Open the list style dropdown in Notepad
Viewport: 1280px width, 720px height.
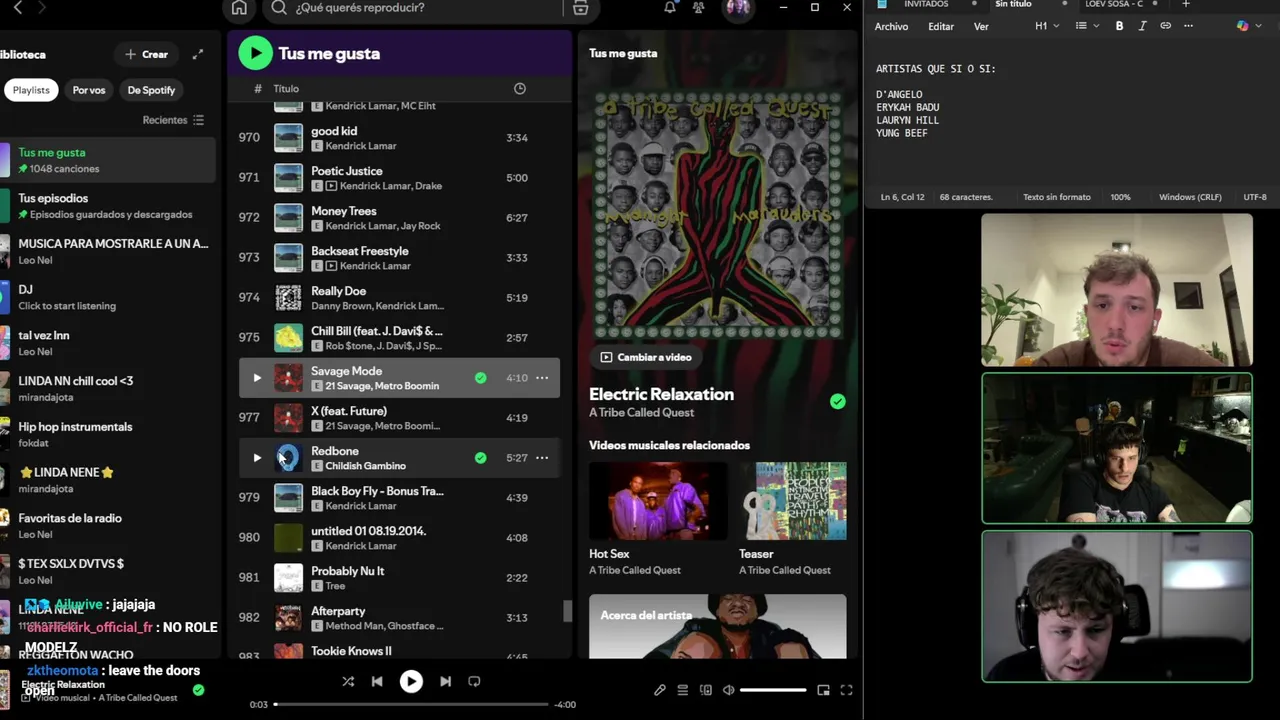1086,26
